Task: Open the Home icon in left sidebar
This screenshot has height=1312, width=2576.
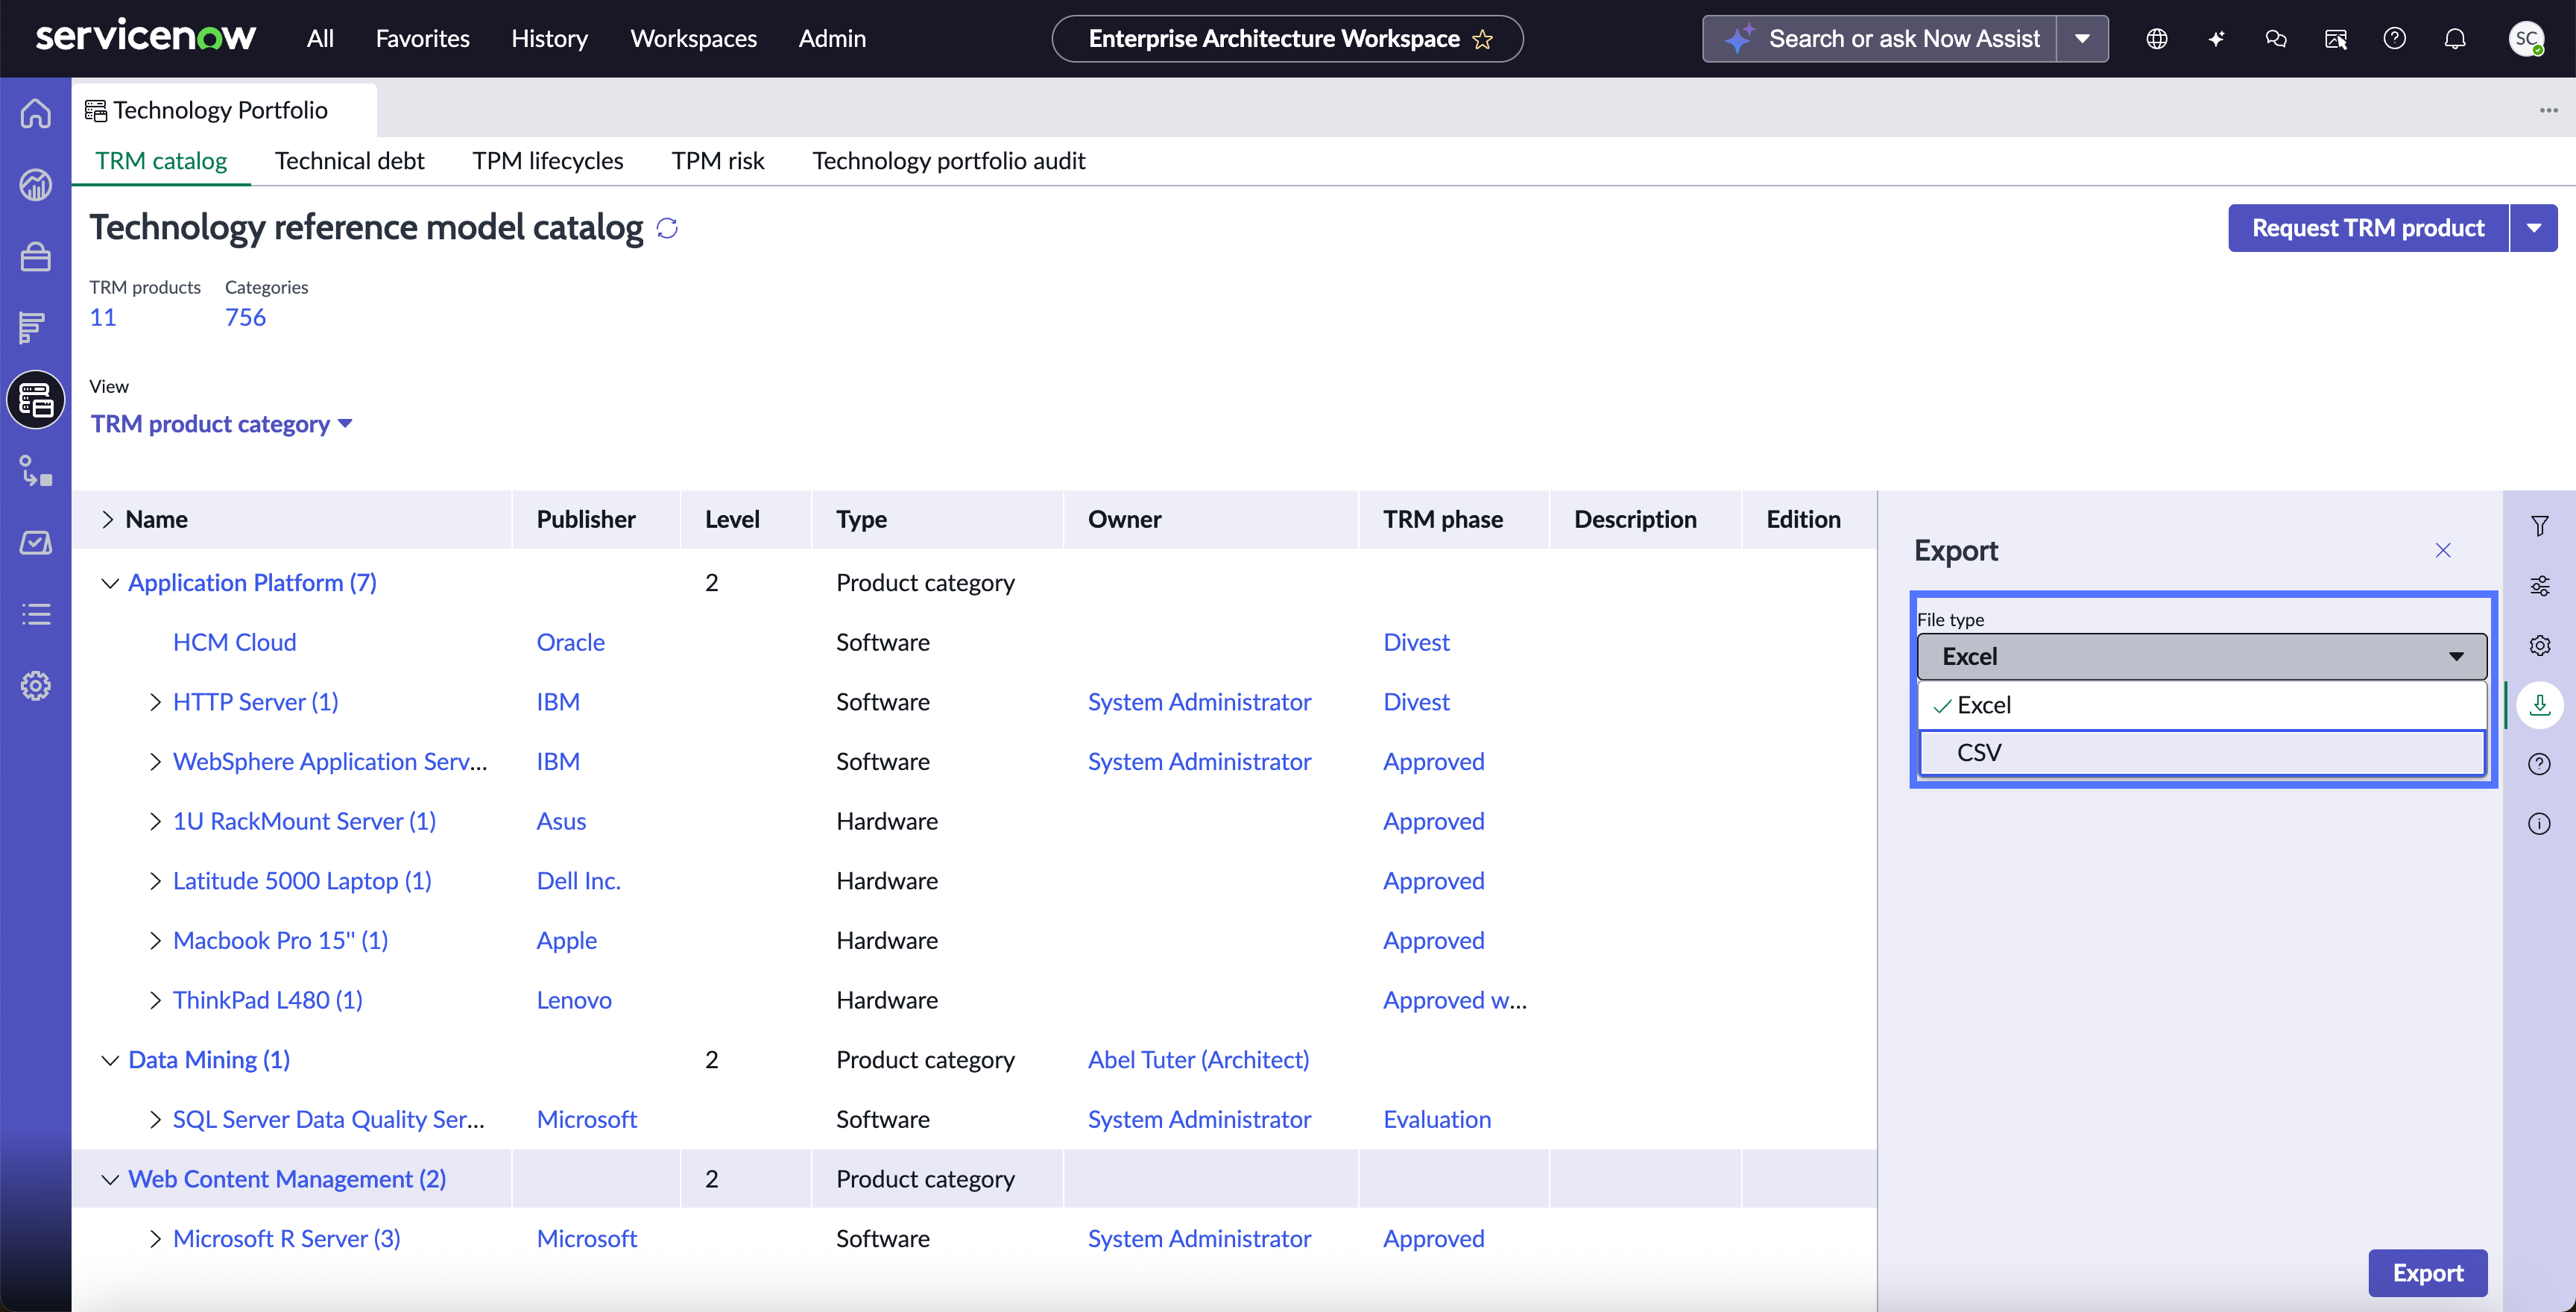Action: (x=36, y=113)
